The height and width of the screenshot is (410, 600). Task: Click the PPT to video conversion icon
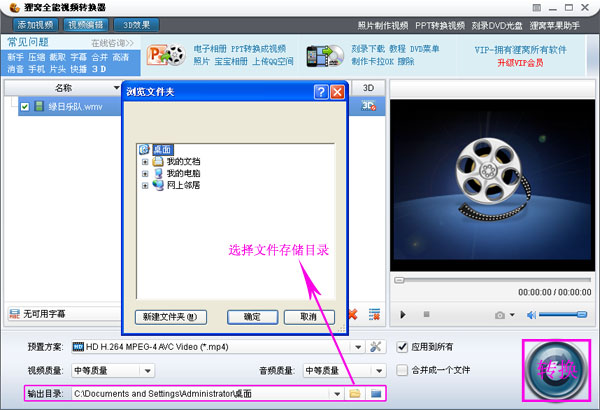pyautogui.click(x=166, y=55)
